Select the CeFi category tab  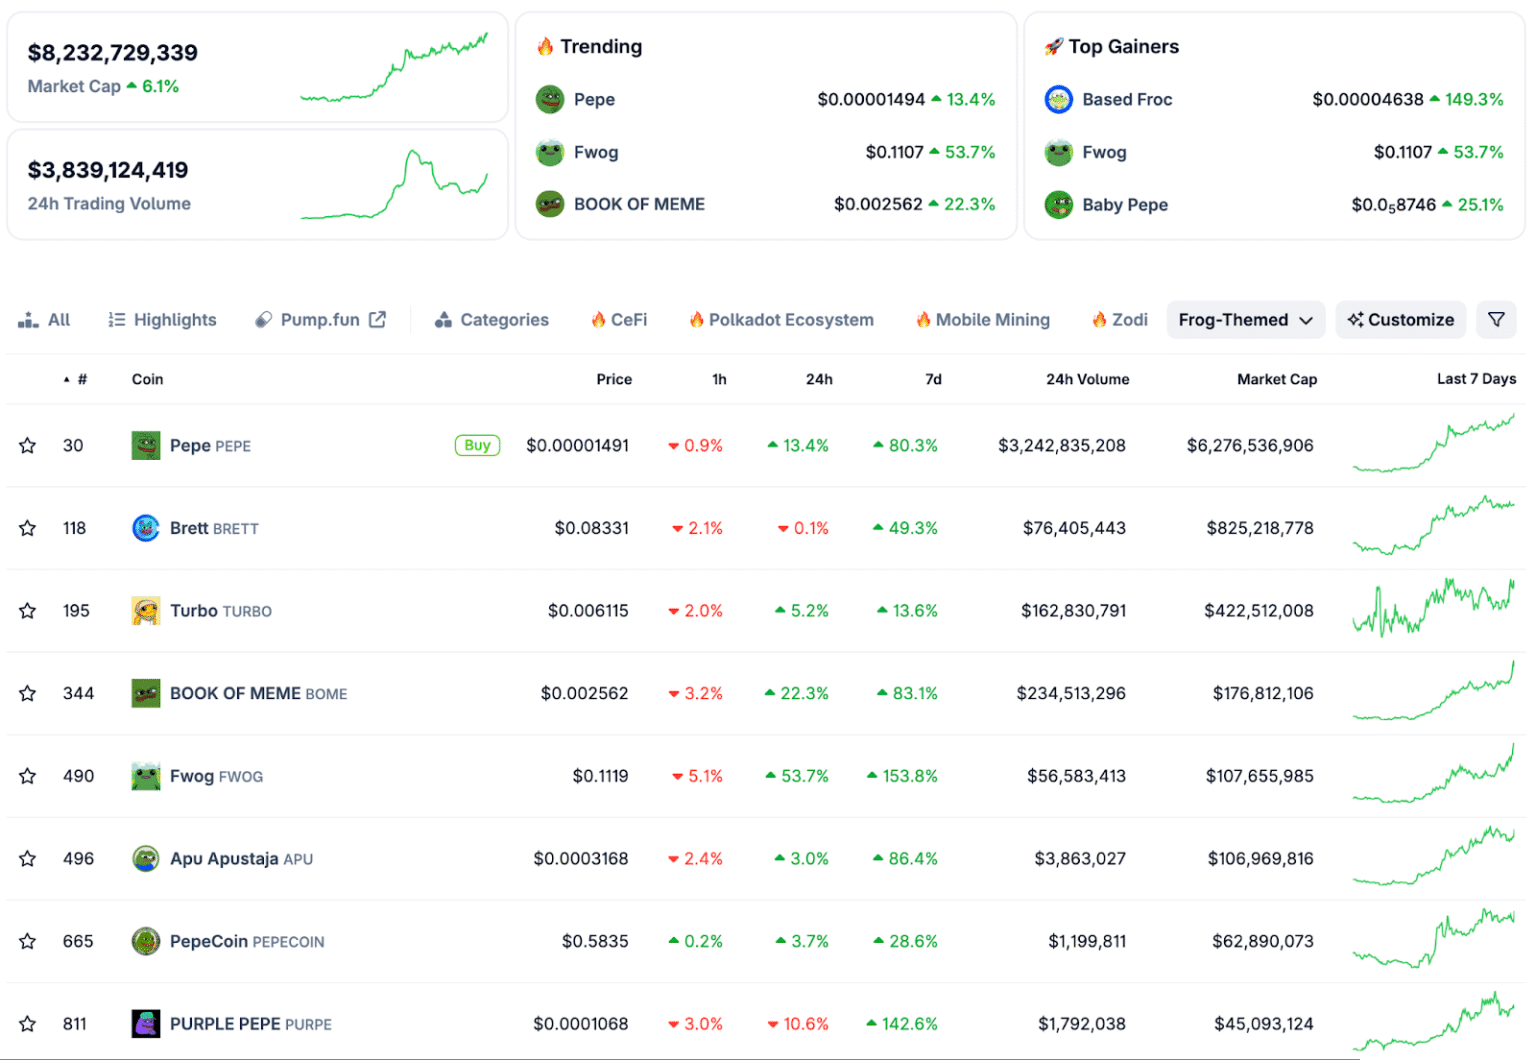tap(619, 320)
